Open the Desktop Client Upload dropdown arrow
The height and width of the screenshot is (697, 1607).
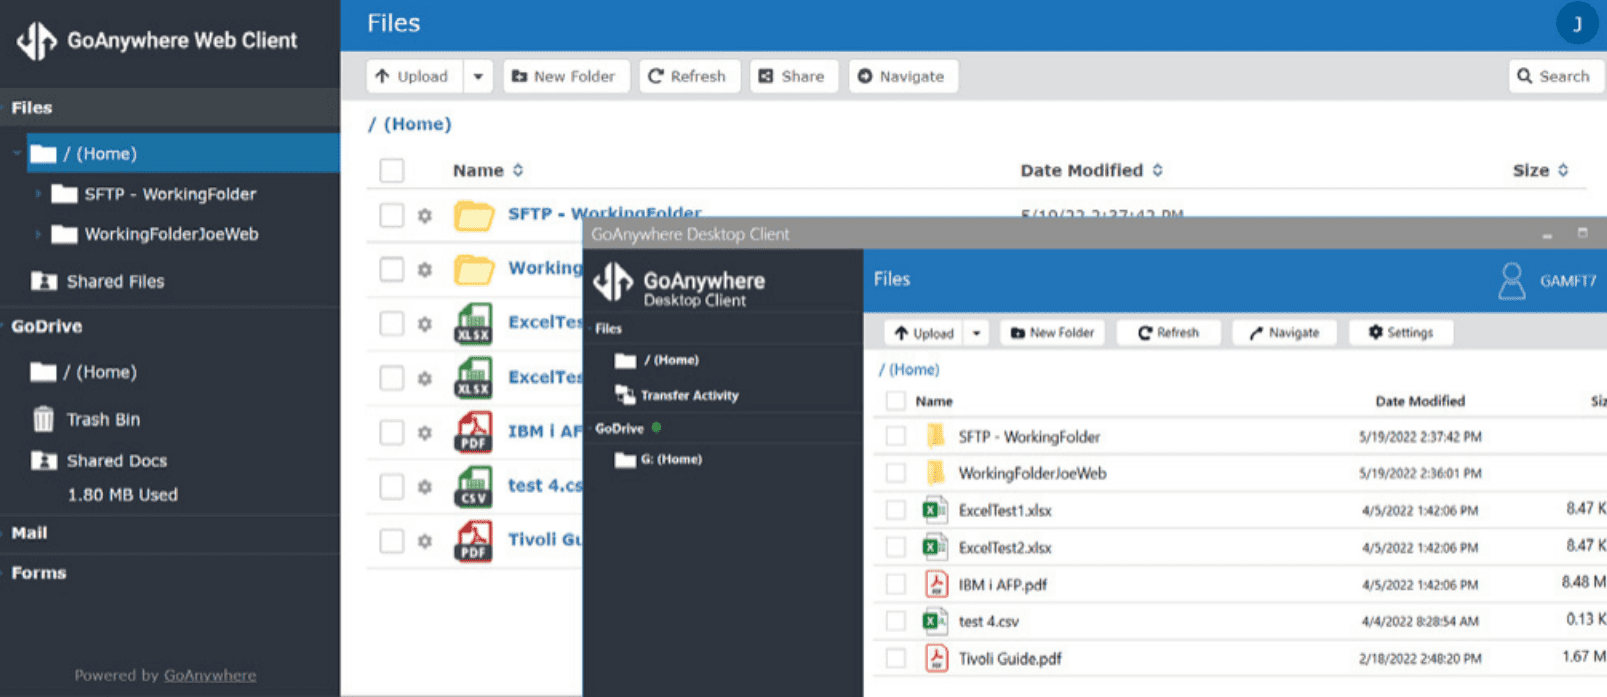pyautogui.click(x=976, y=333)
